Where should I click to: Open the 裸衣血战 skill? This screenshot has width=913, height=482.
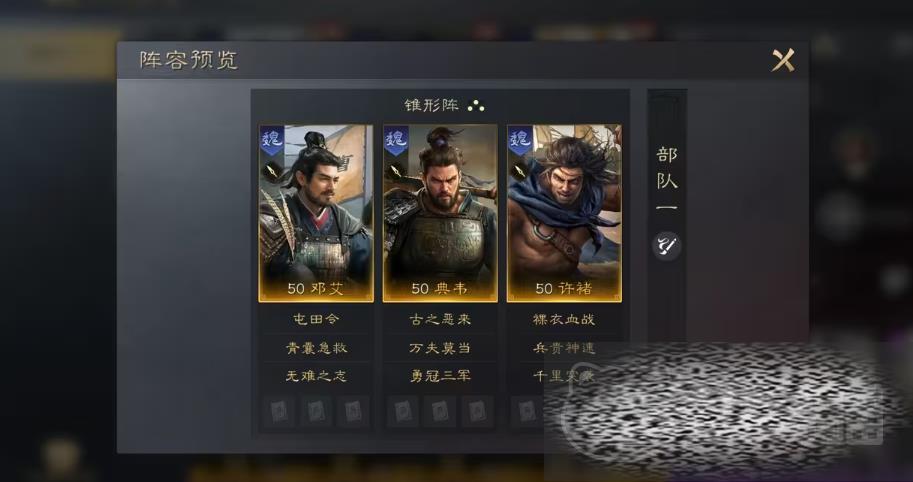click(564, 320)
